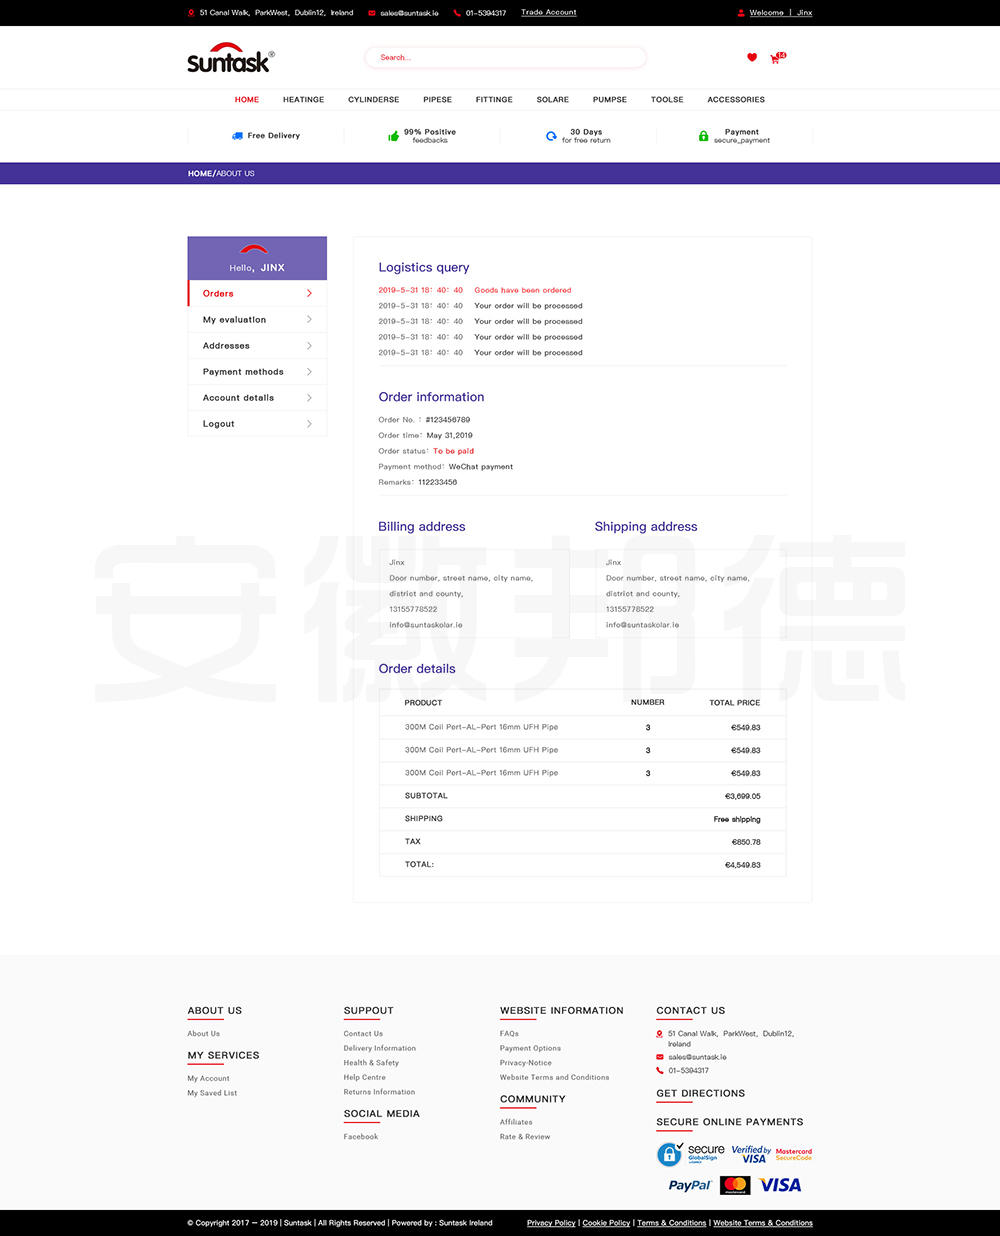Open the Trade Account link
The height and width of the screenshot is (1236, 1000).
[x=548, y=13]
